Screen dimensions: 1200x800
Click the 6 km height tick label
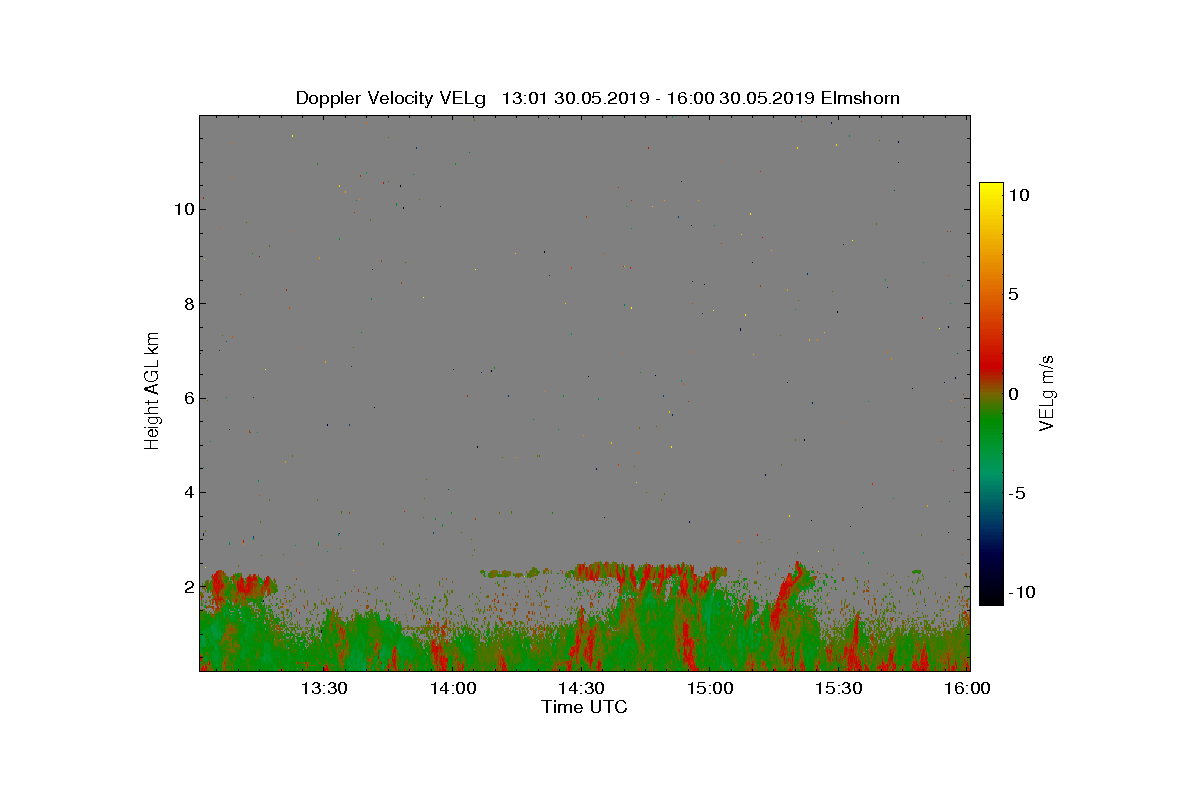pos(188,398)
